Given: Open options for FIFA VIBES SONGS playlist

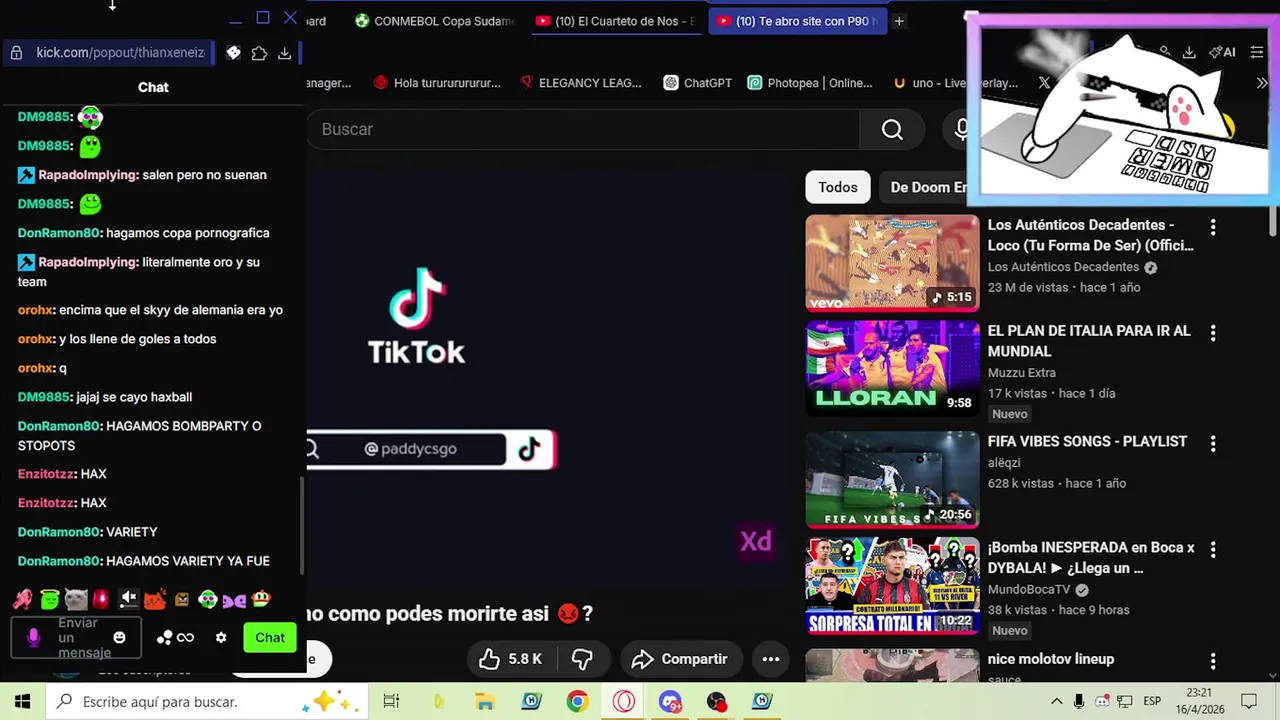Looking at the screenshot, I should coord(1213,443).
